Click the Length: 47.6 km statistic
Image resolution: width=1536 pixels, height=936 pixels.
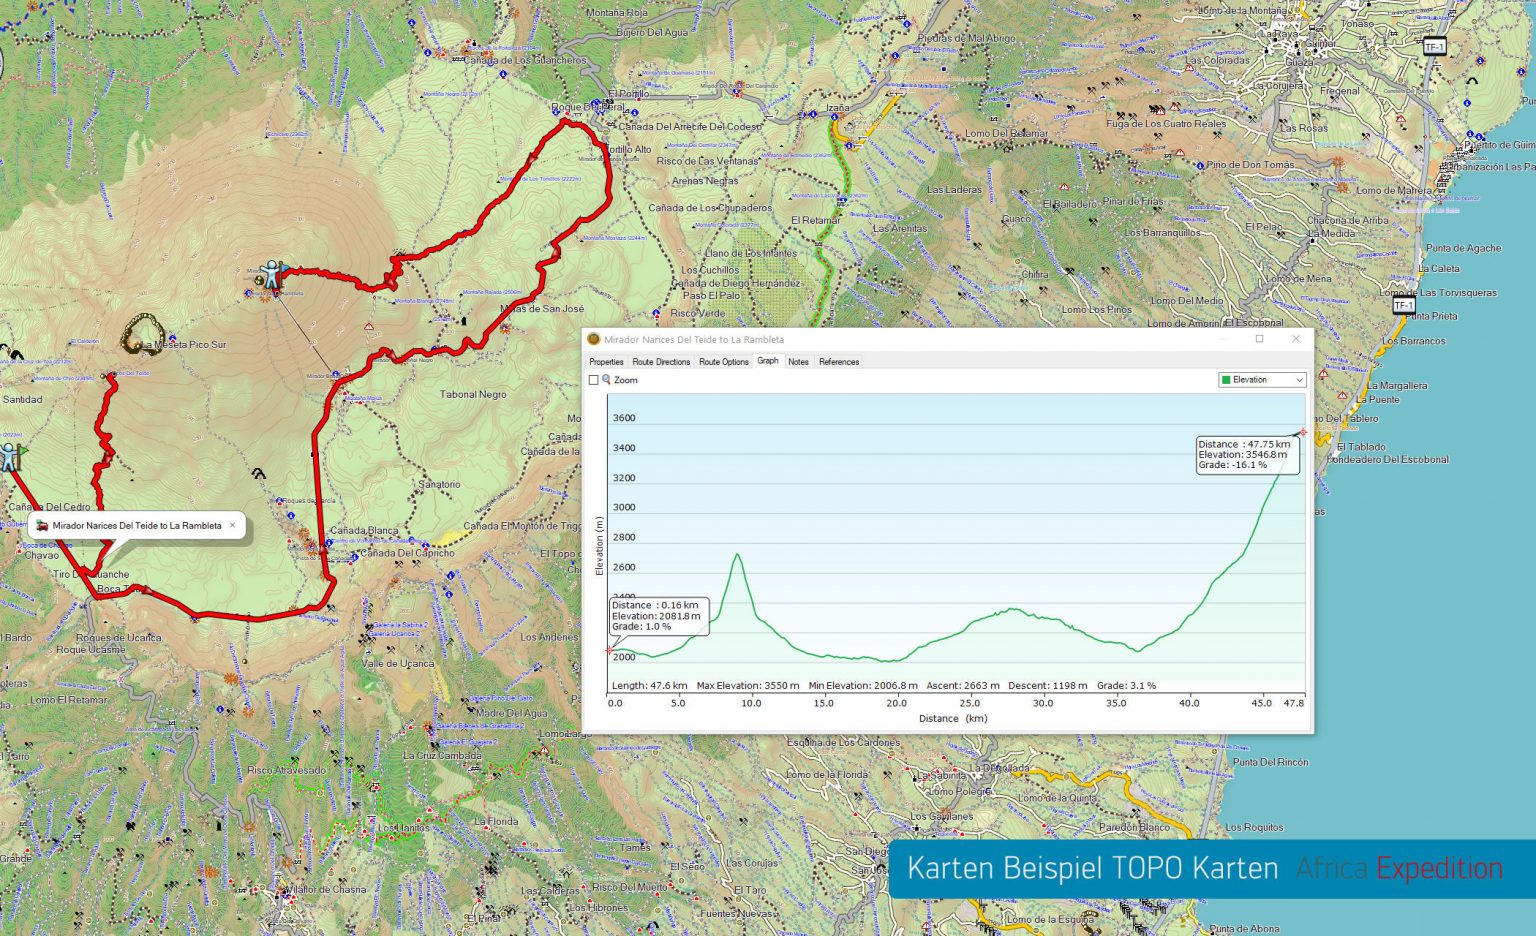pos(650,686)
